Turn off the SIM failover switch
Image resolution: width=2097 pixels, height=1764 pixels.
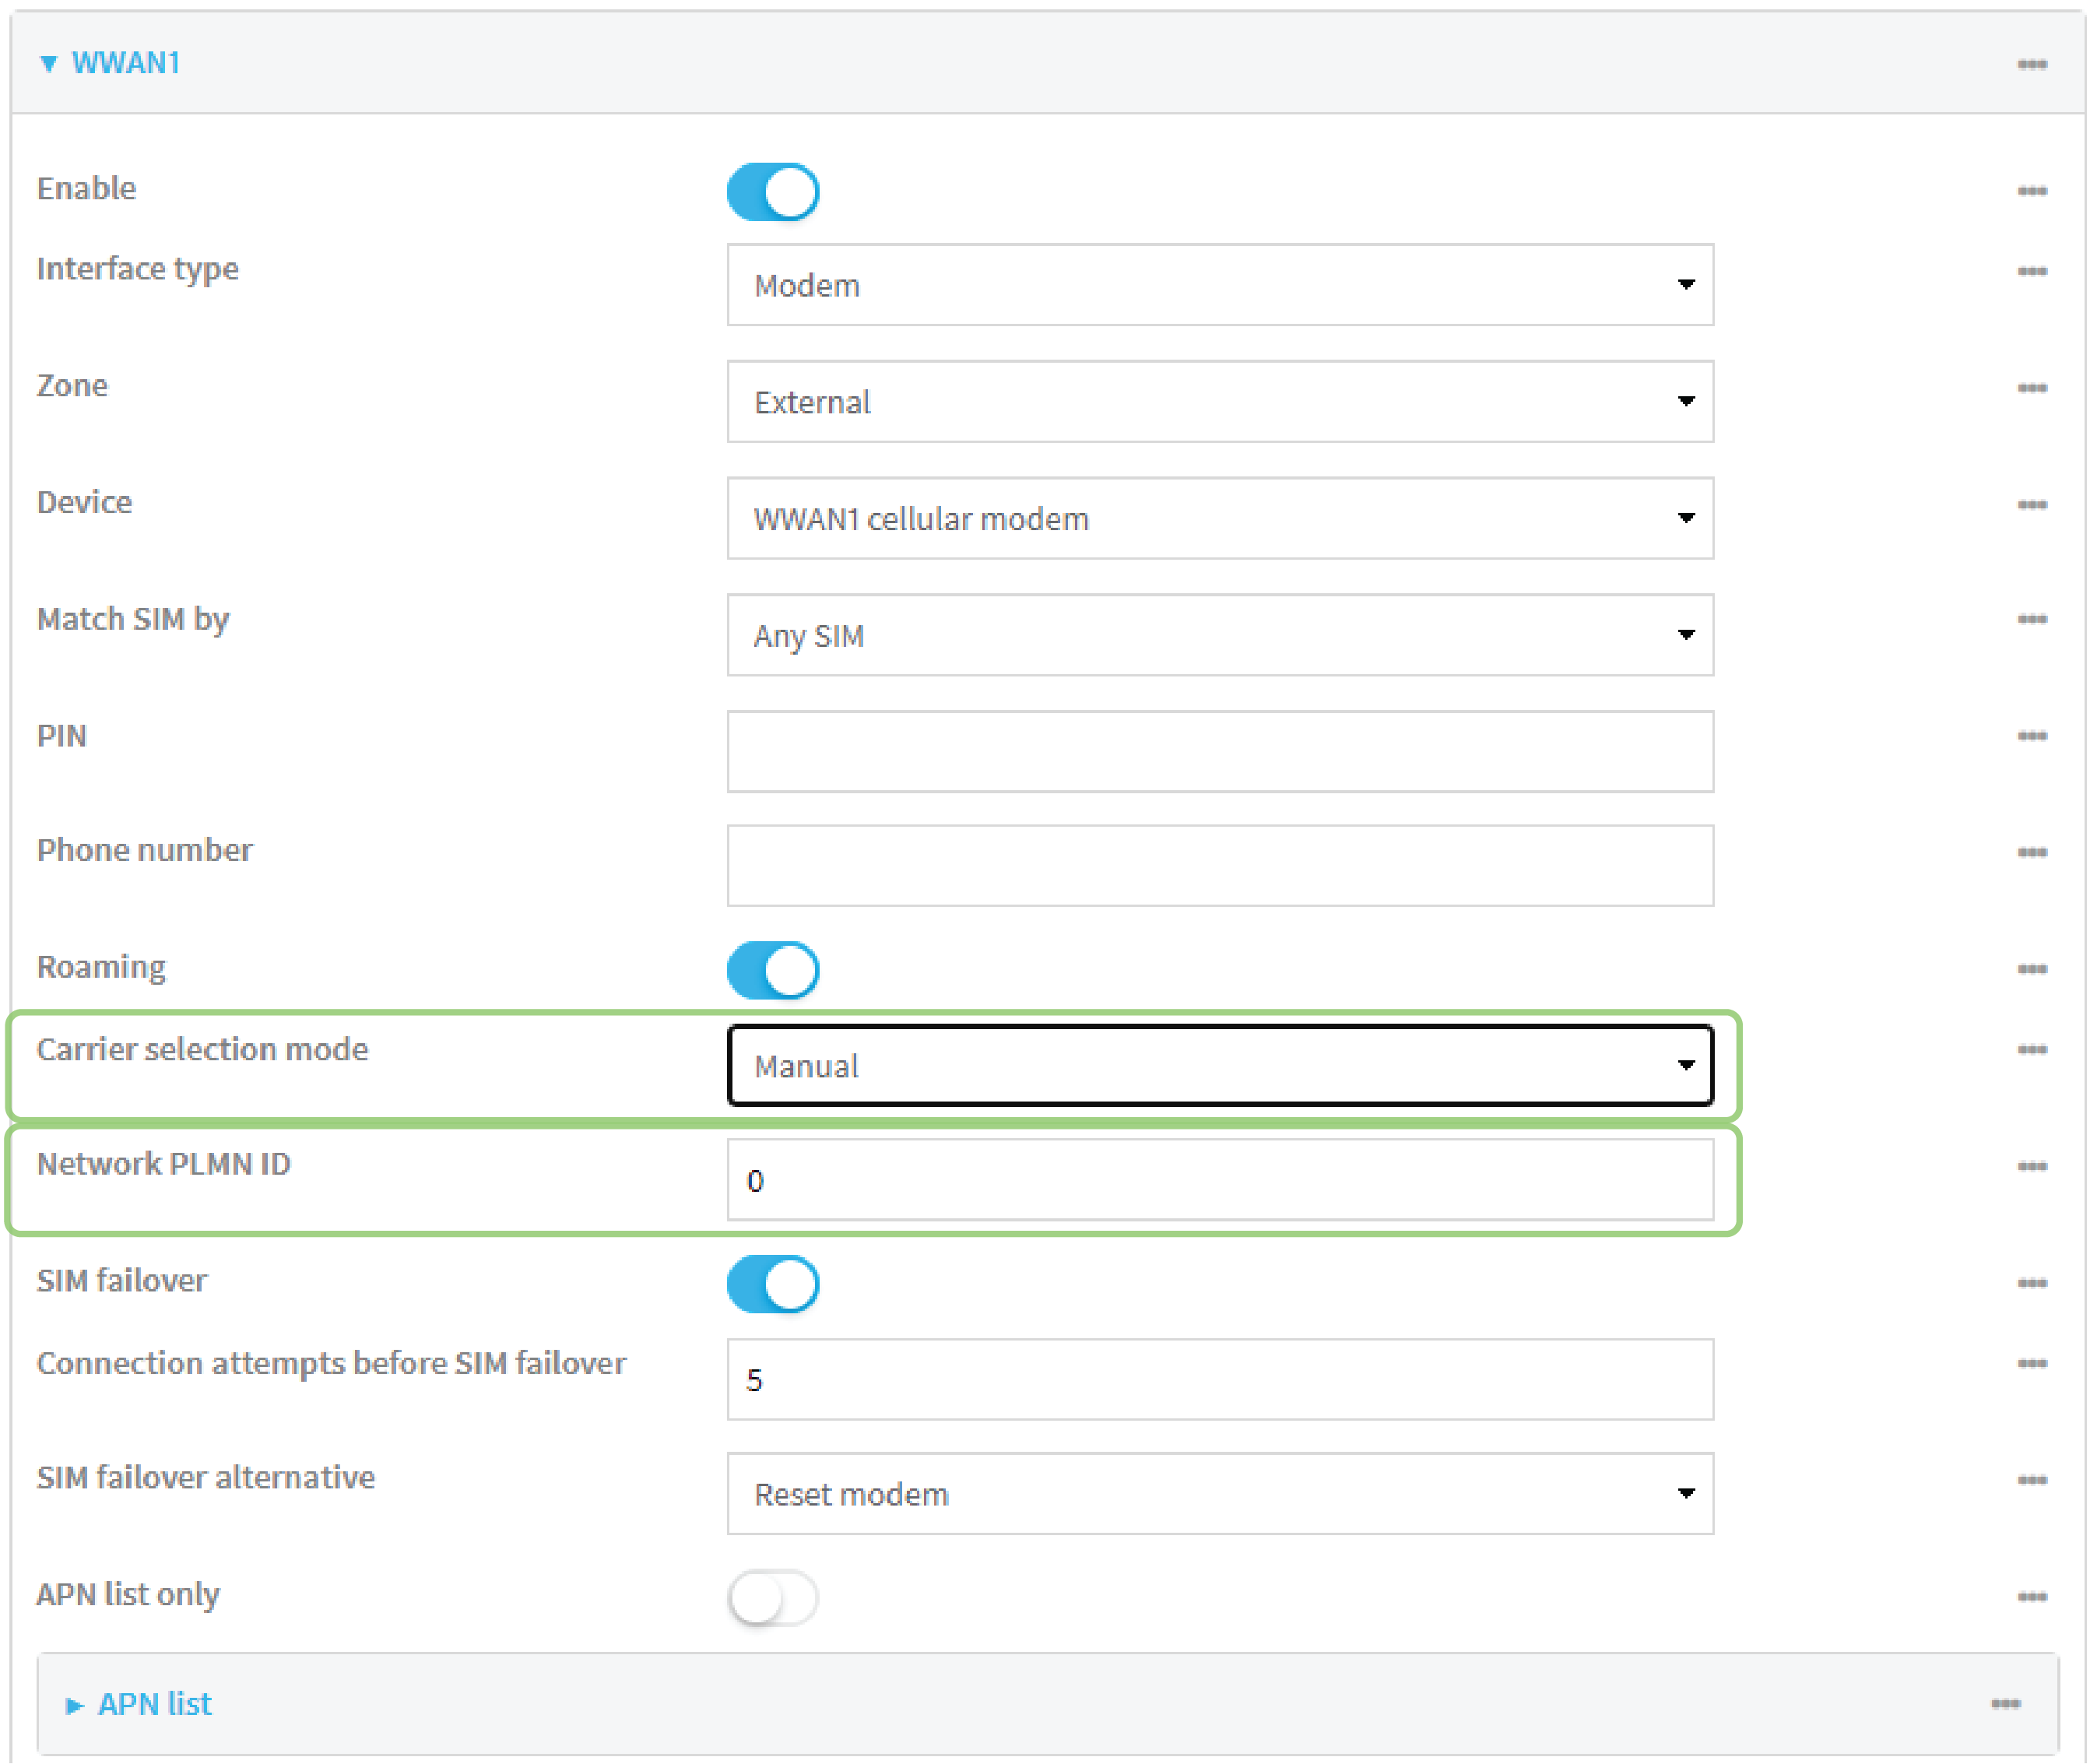[772, 1284]
